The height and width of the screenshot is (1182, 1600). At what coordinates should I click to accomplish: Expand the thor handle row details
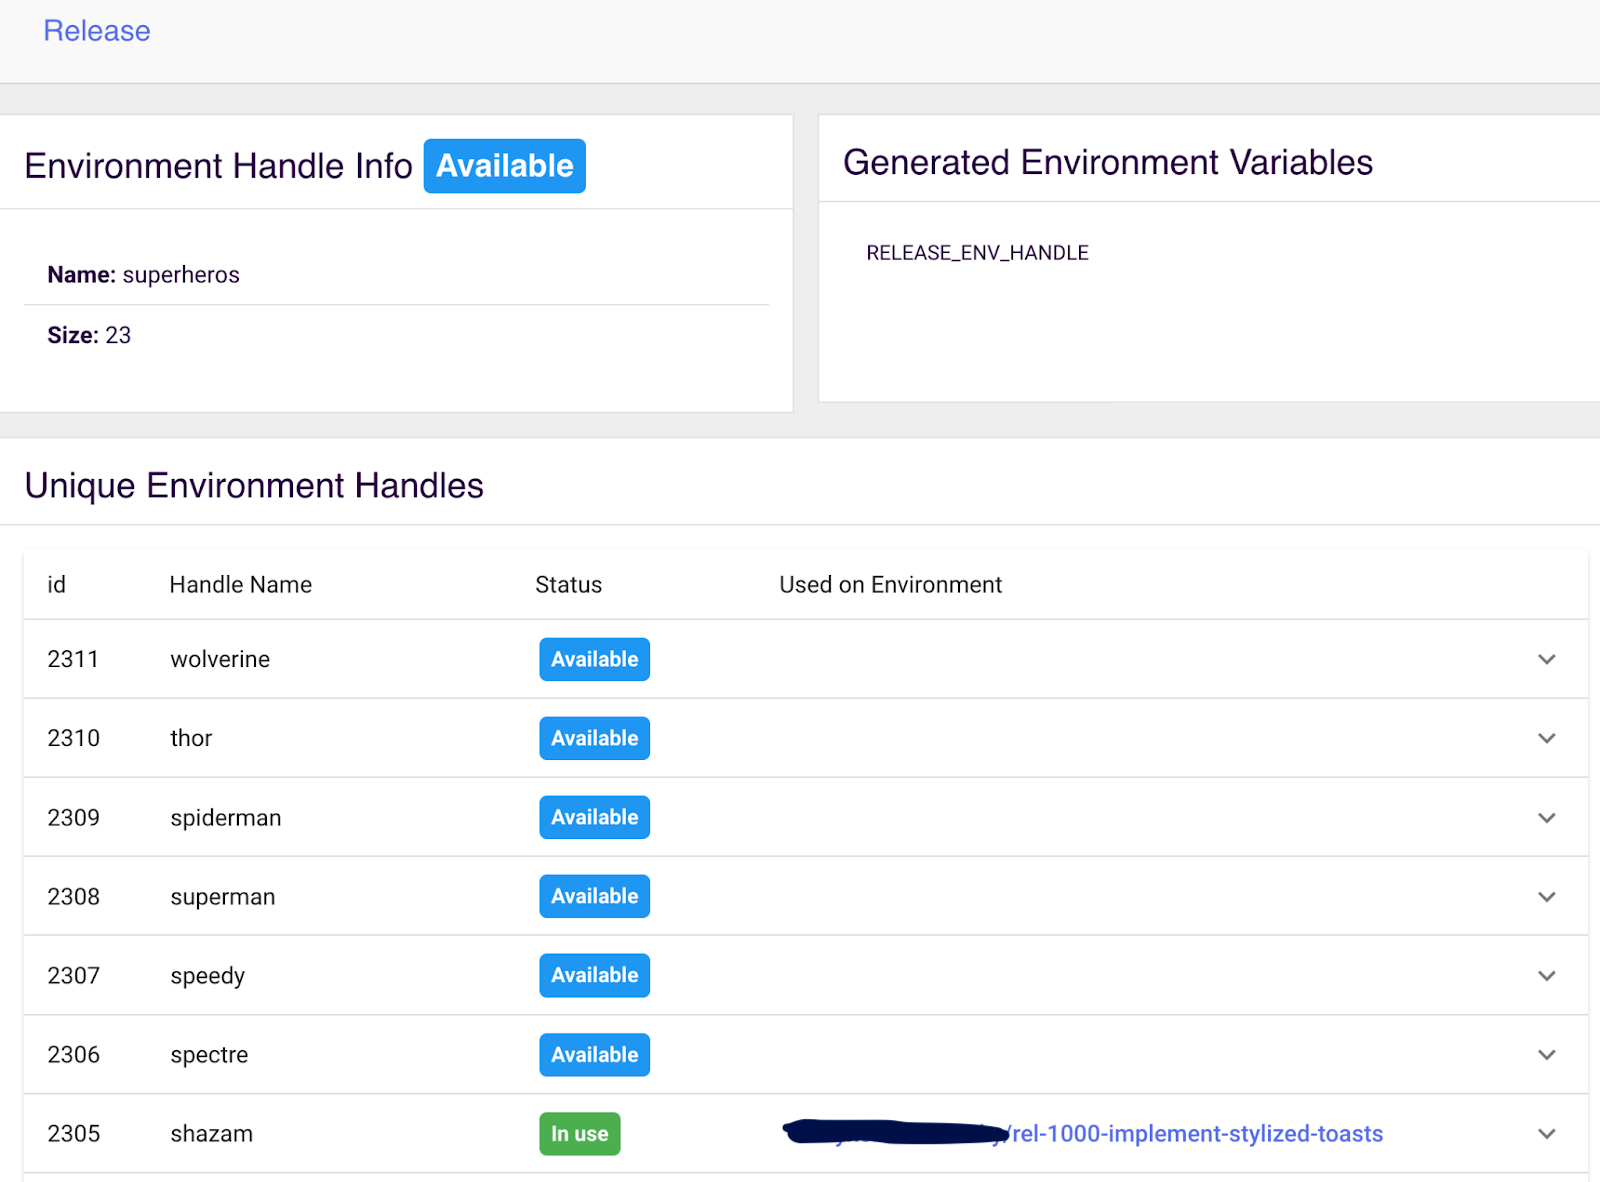pyautogui.click(x=1546, y=738)
